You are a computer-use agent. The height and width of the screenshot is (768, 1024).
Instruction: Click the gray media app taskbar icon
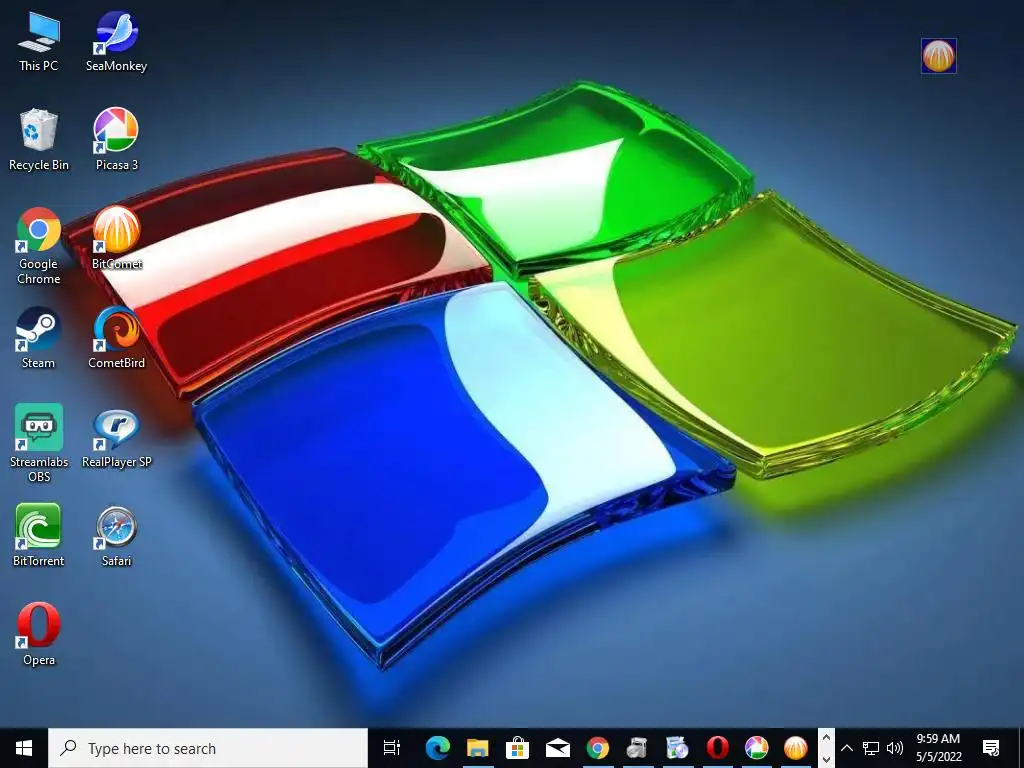point(637,748)
